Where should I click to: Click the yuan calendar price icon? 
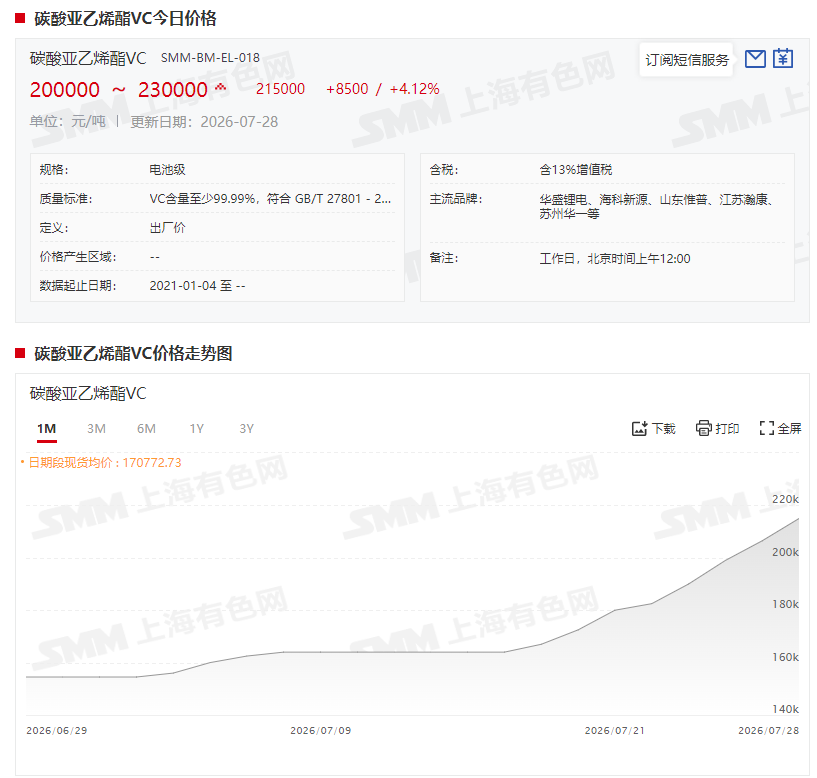tap(783, 58)
